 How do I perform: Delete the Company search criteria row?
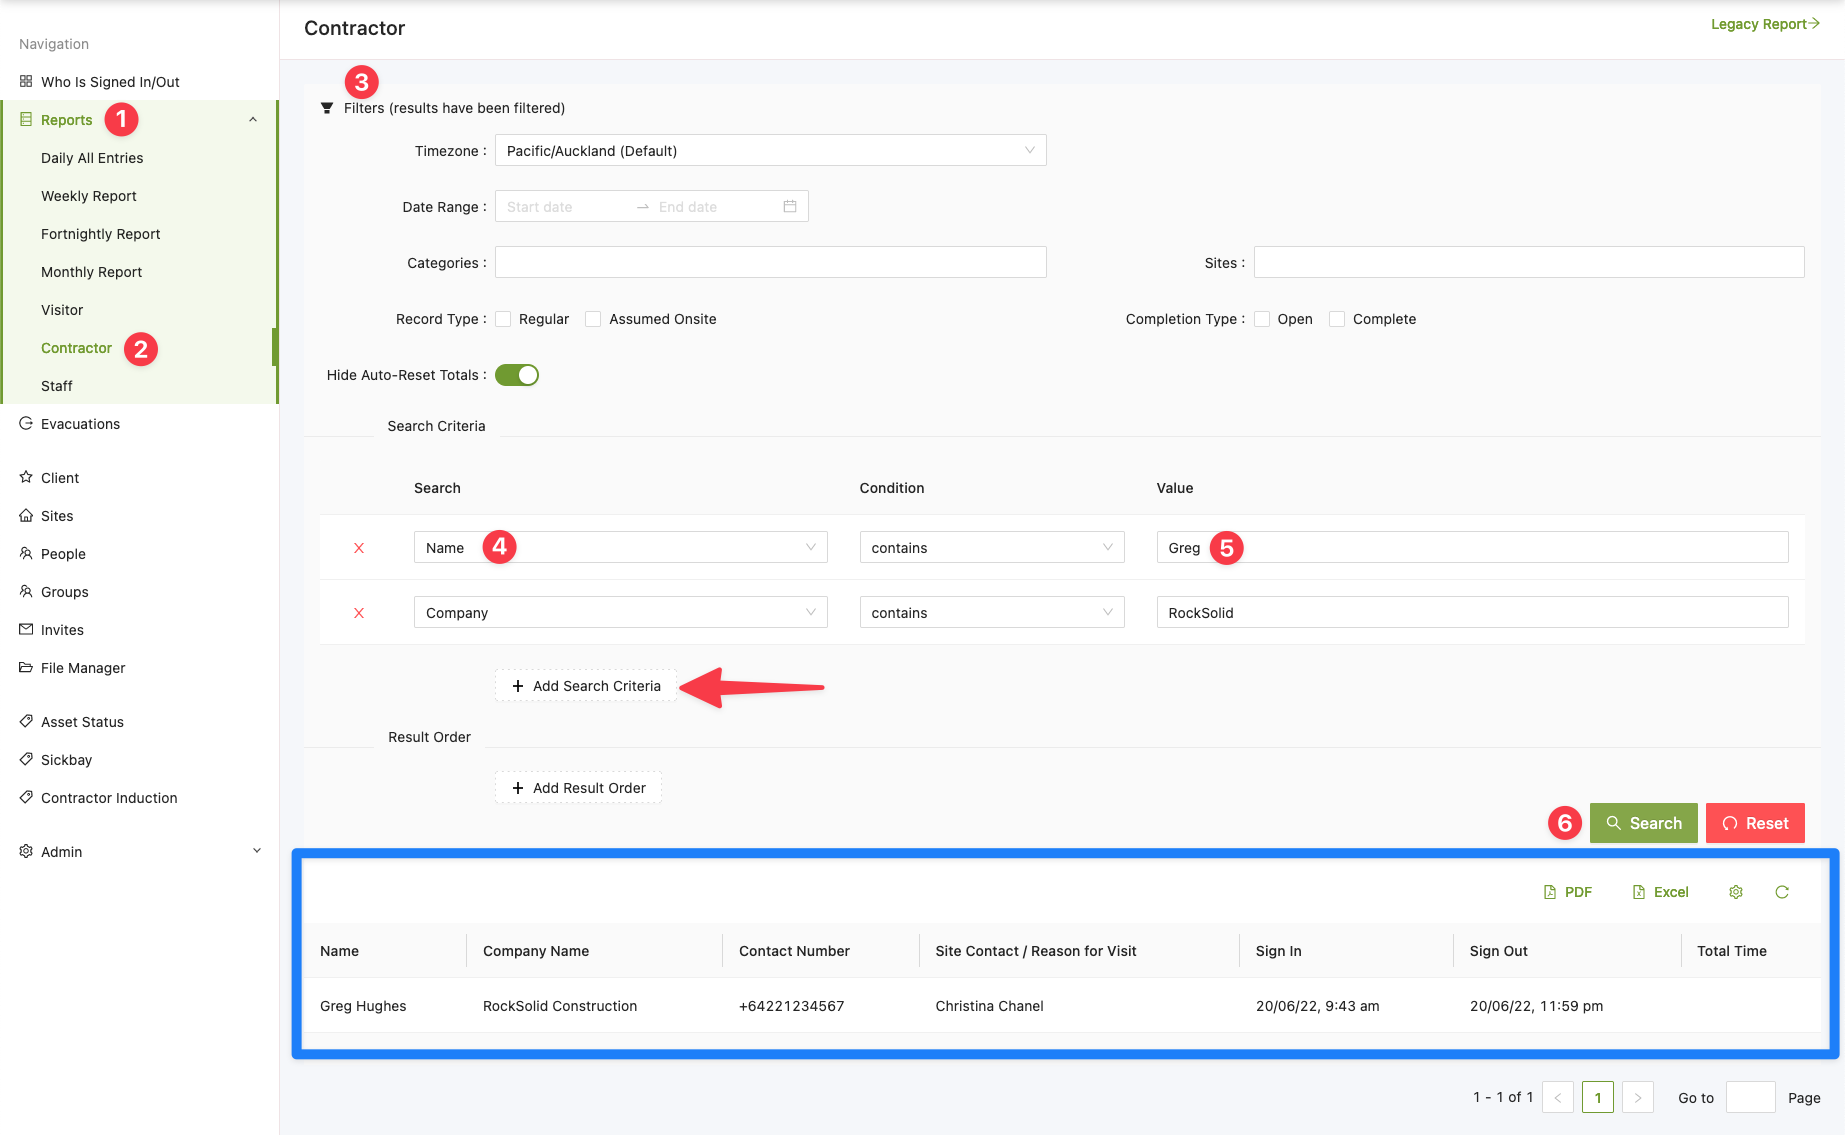coord(359,613)
